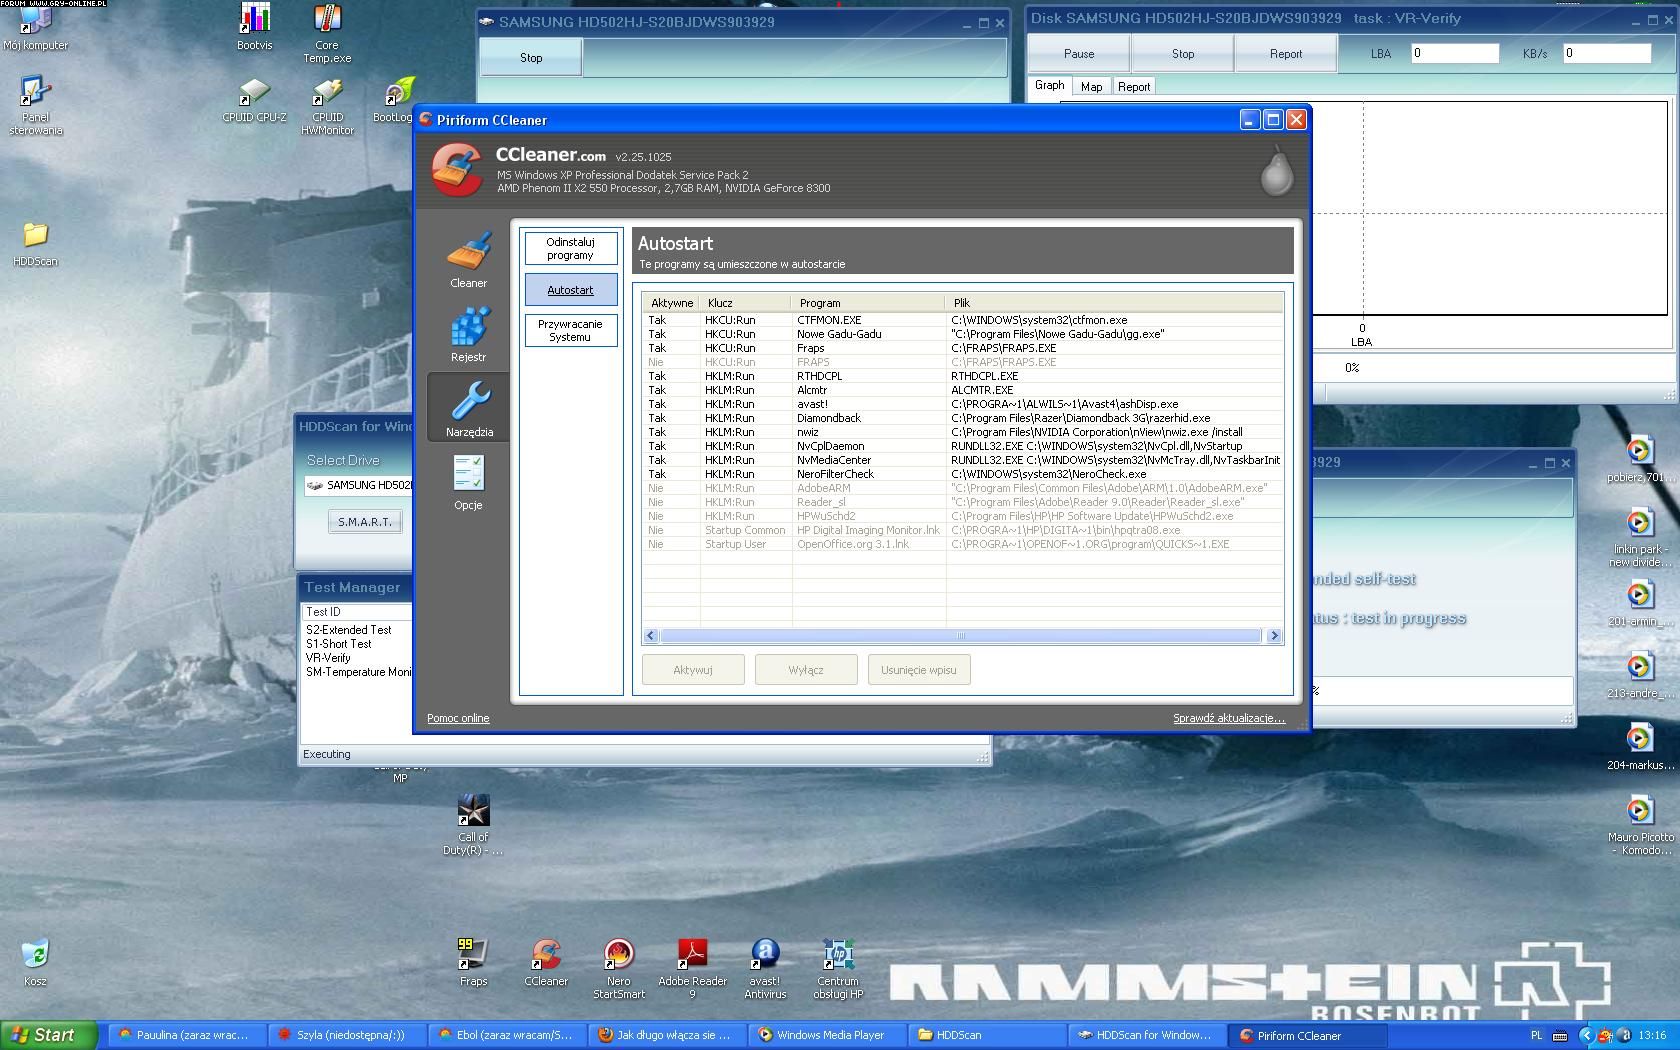Click left arrow of Autostart list scrollbar
The image size is (1680, 1050).
(651, 636)
